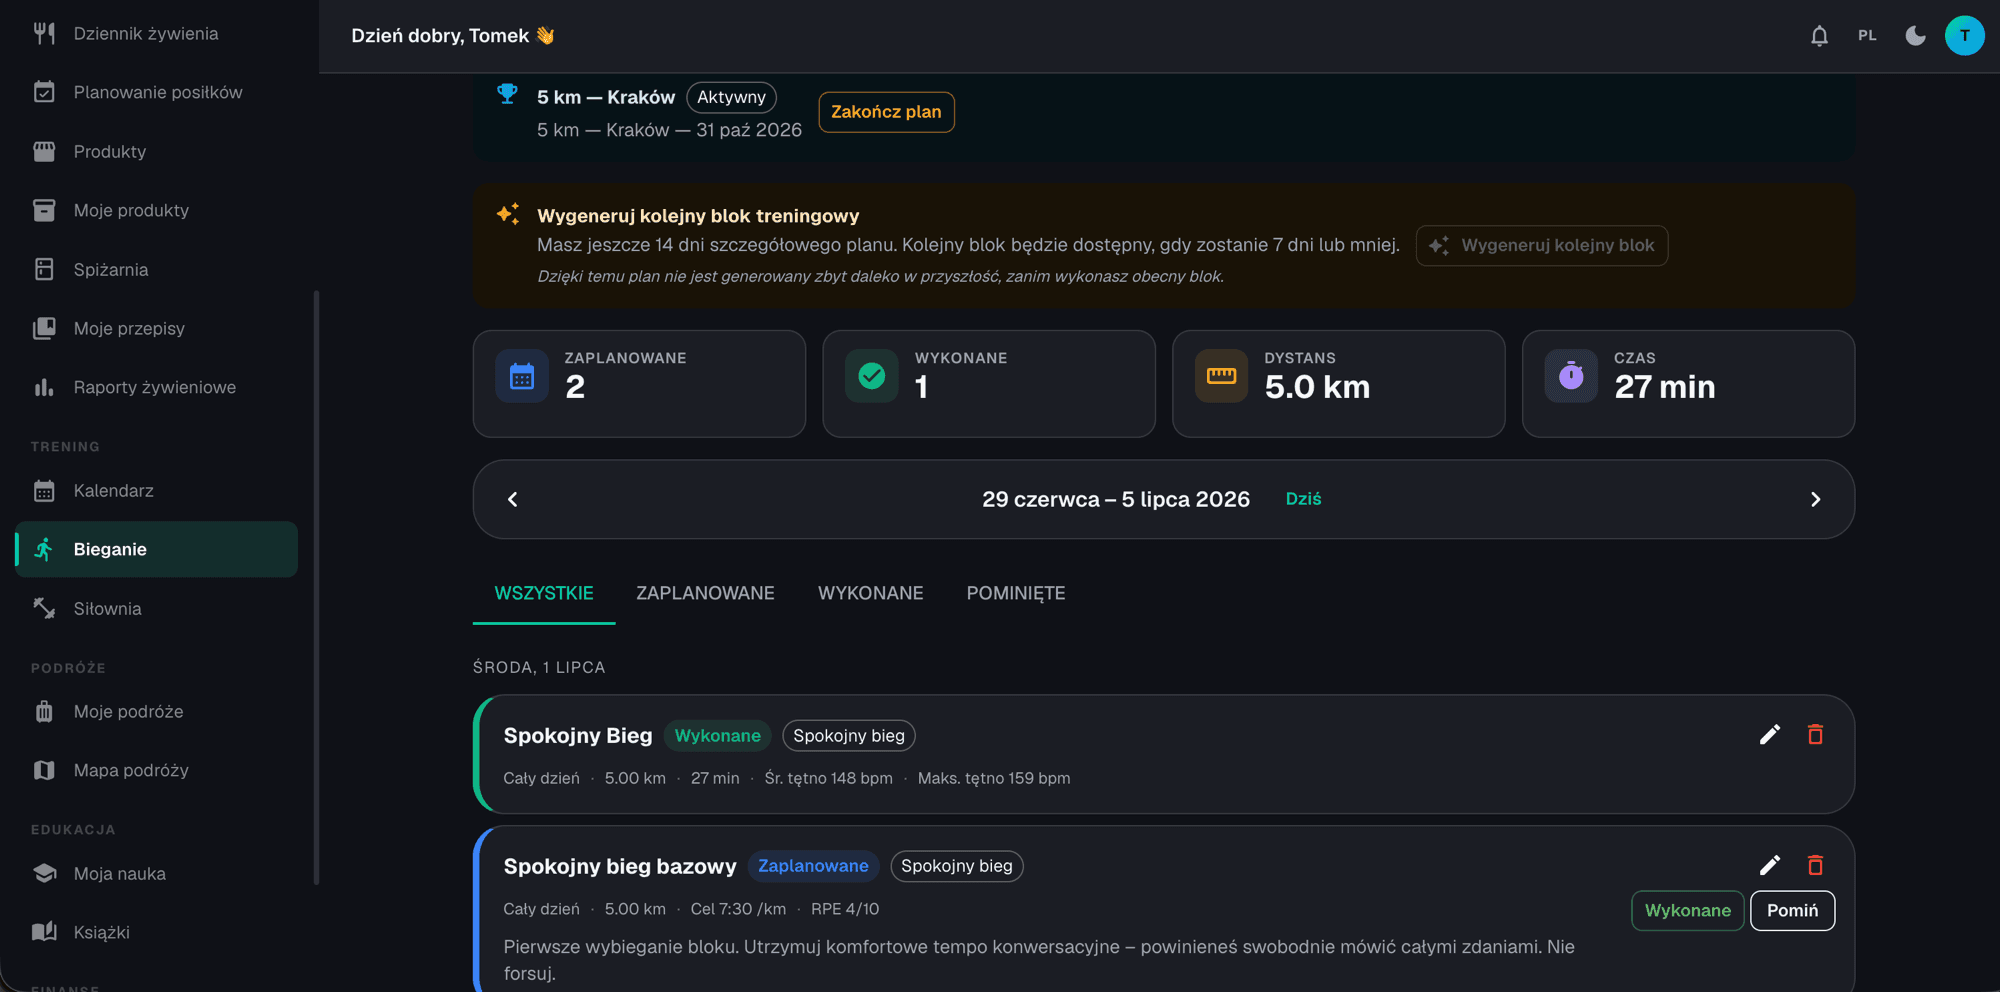Mark Spokojny bieg bazowy as Wykonane
This screenshot has width=2000, height=992.
pos(1687,910)
